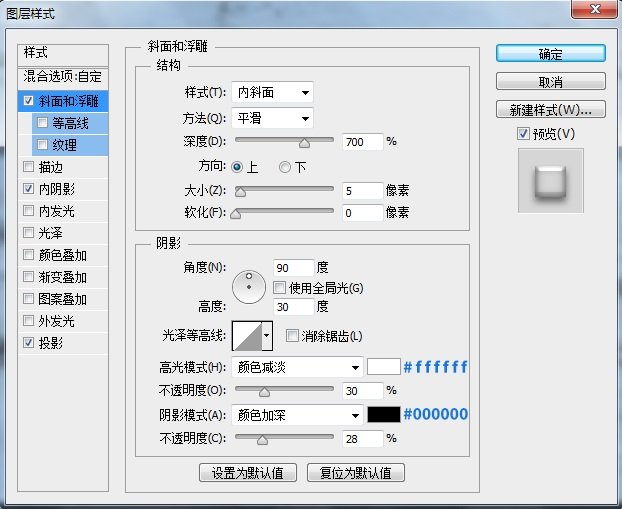
Task: Select the 内发光 list entry
Action: tap(63, 211)
